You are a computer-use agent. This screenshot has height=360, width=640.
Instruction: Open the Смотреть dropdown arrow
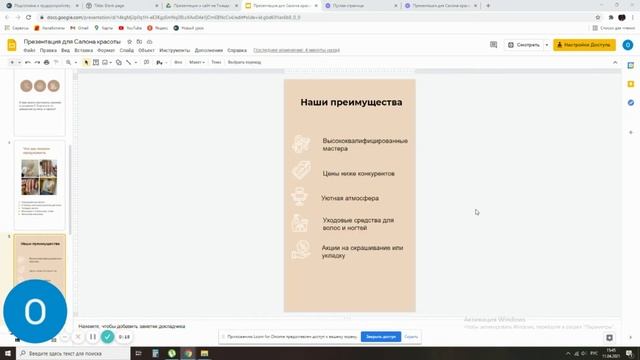tap(547, 45)
